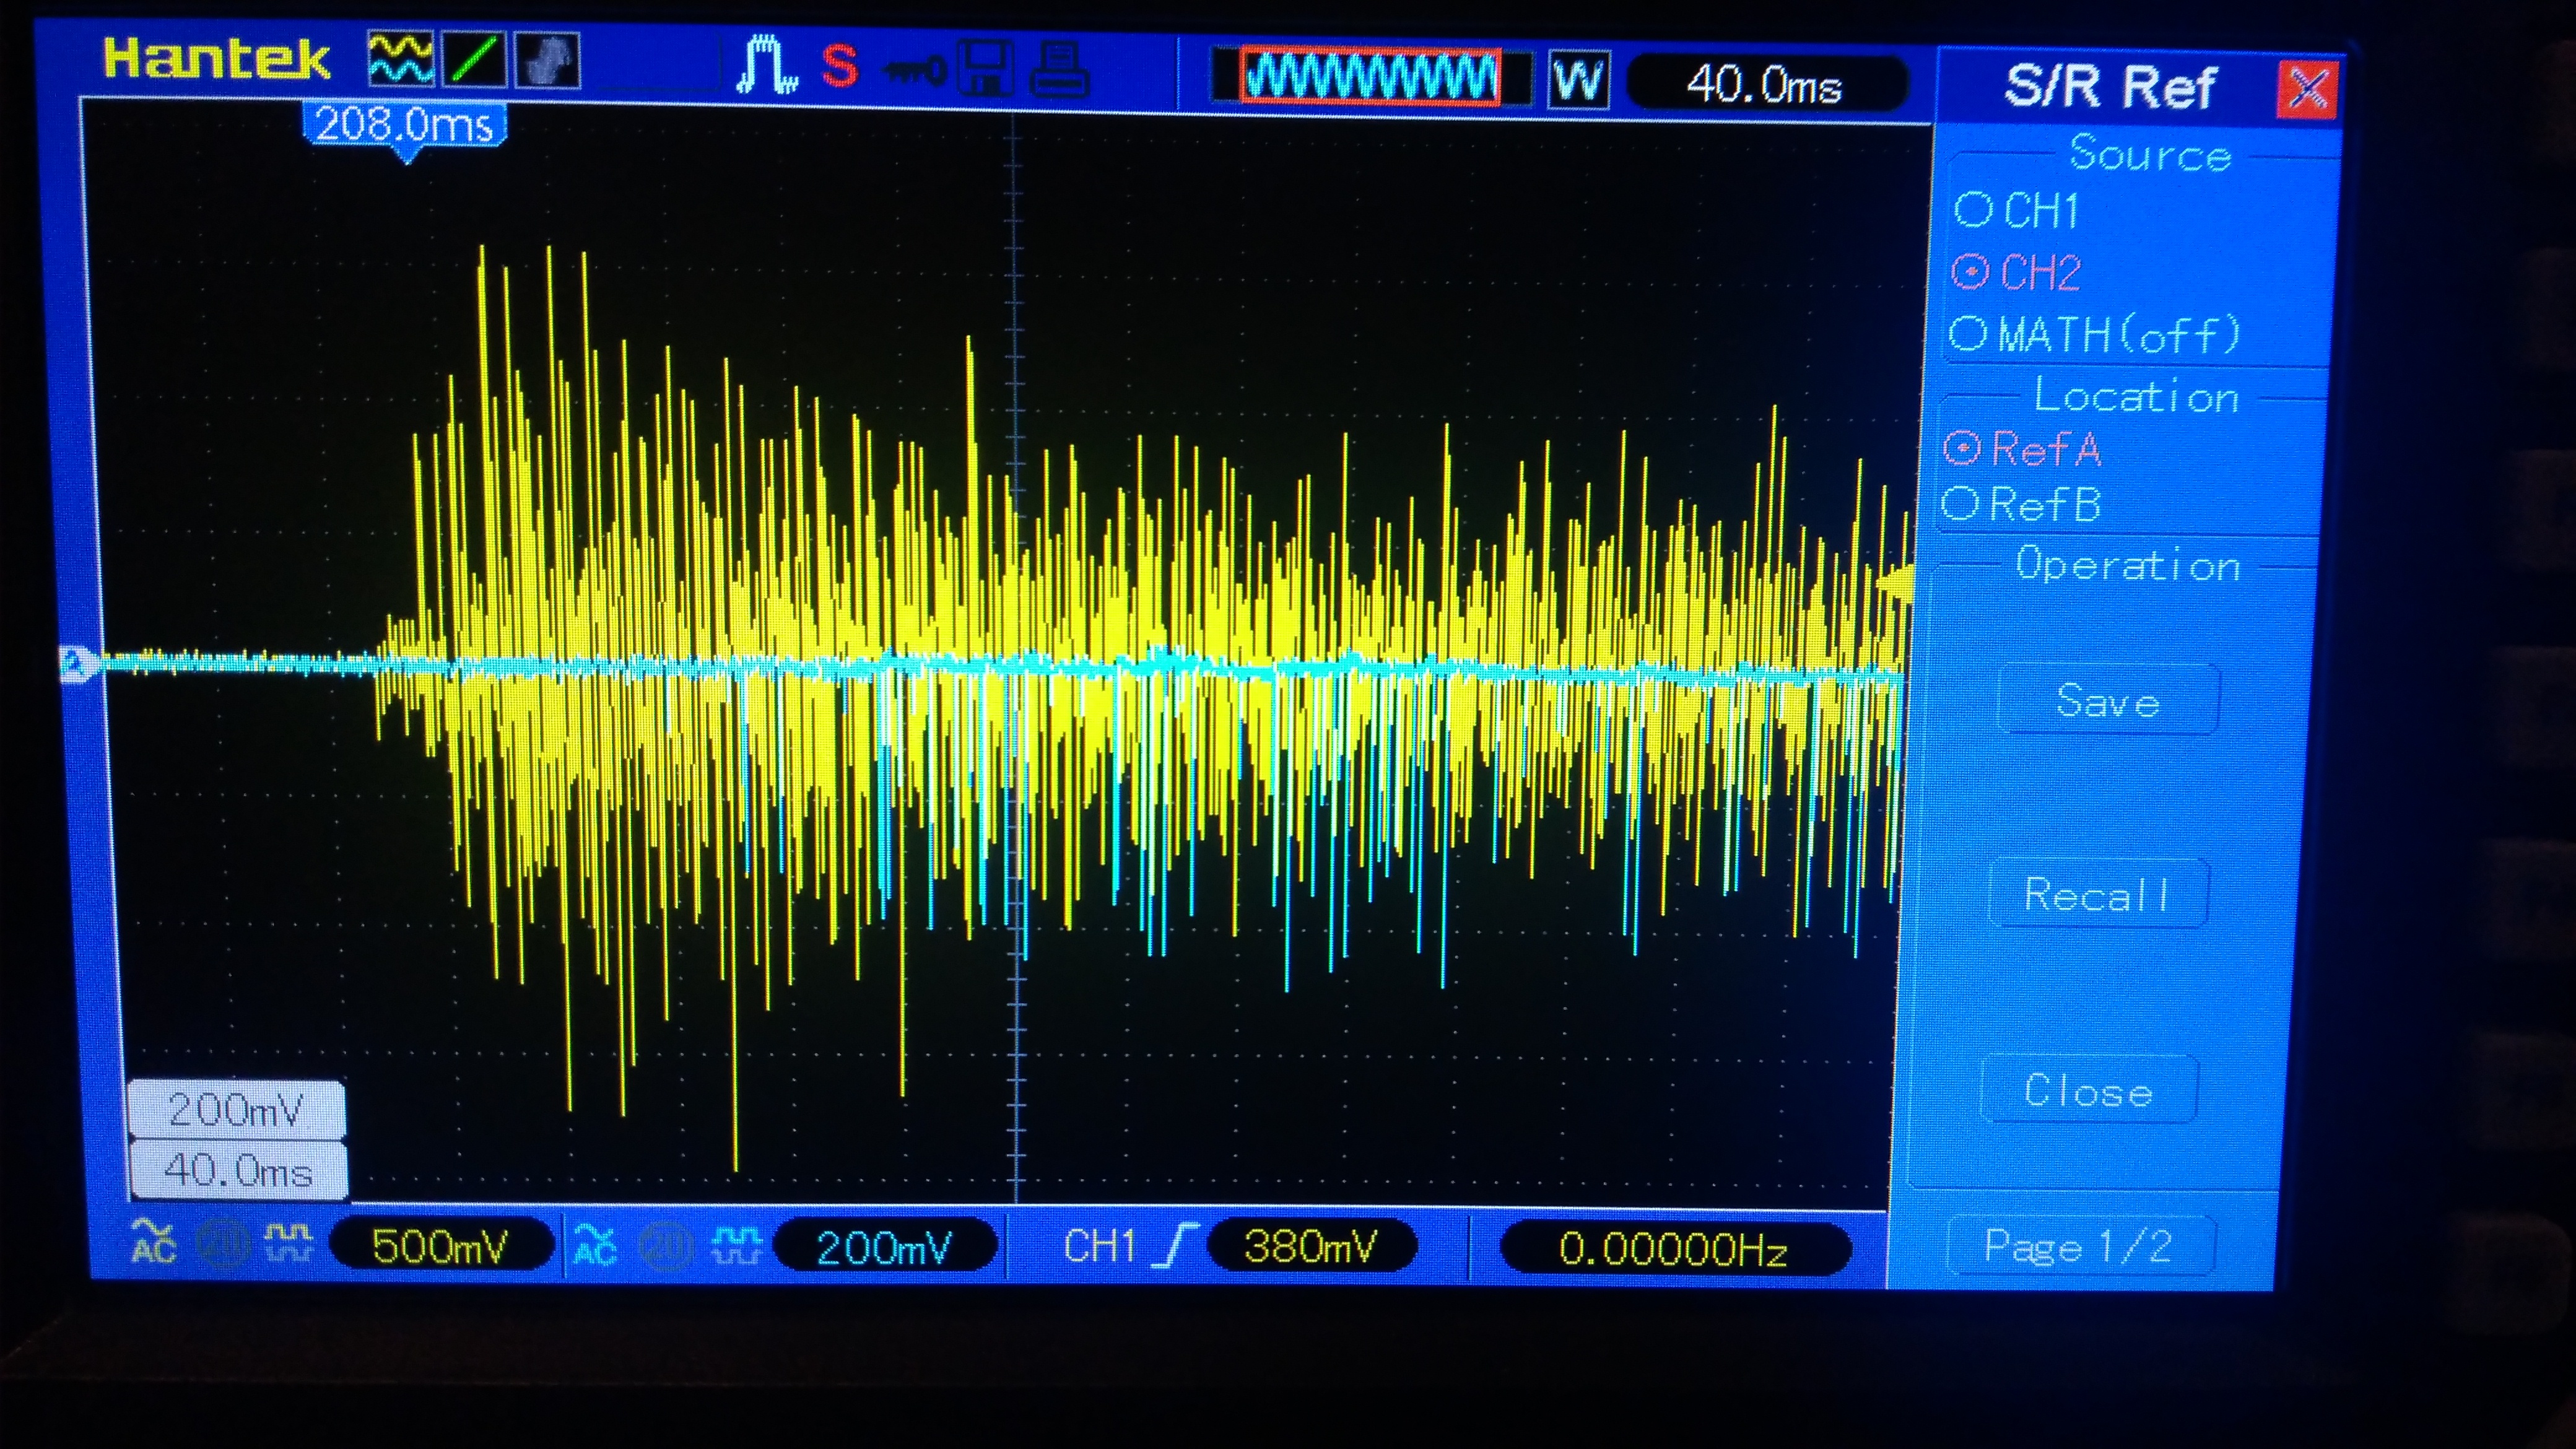The height and width of the screenshot is (1449, 2576).
Task: Click the reference 40.0ms timebase label
Action: coord(238,1169)
